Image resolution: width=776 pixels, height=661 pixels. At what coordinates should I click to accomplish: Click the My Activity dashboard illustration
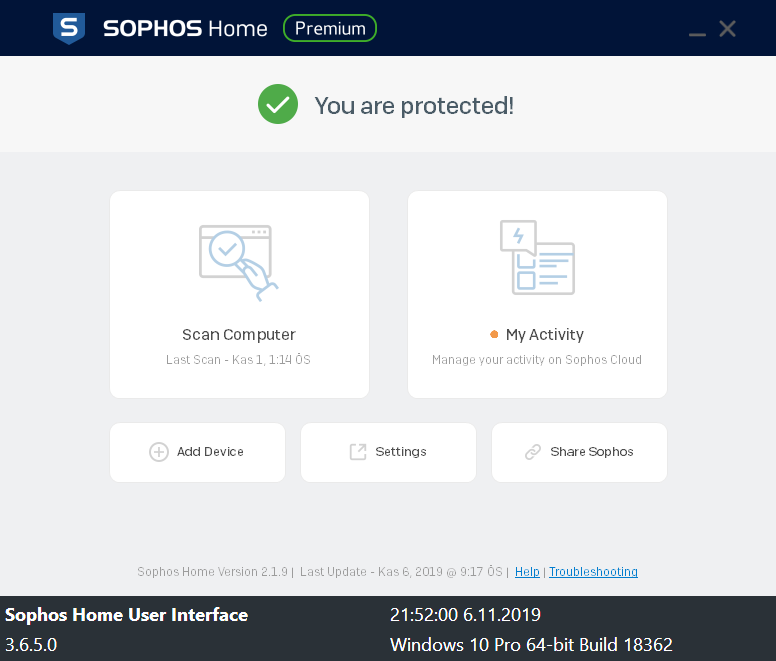pos(537,257)
